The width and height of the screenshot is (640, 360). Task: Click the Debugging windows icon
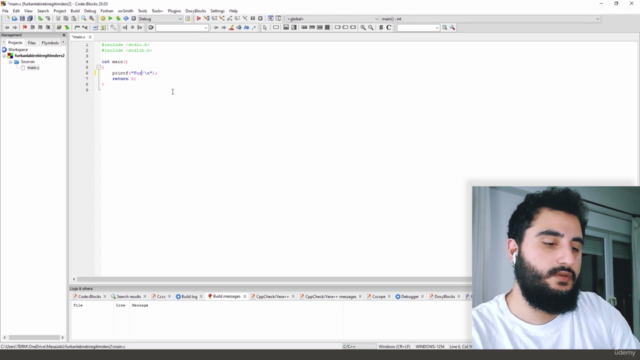[x=271, y=18]
